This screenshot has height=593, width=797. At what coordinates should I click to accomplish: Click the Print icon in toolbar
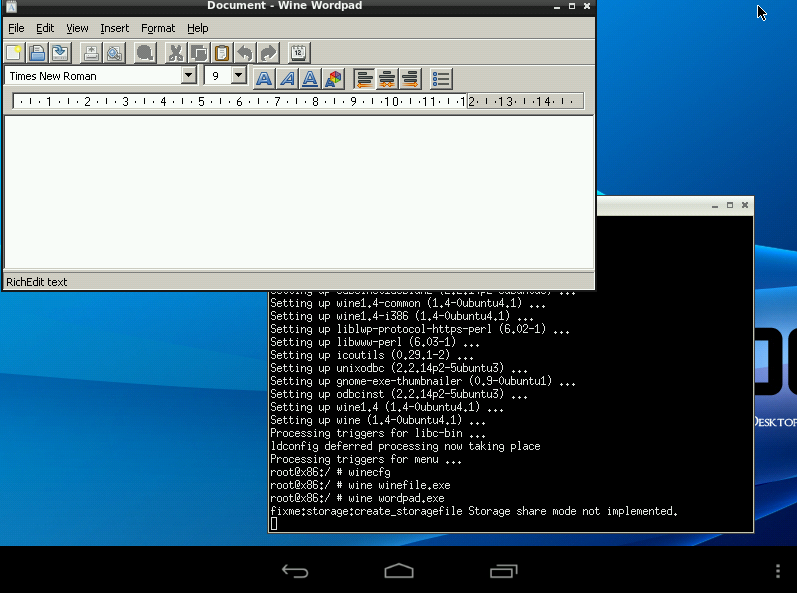point(92,53)
